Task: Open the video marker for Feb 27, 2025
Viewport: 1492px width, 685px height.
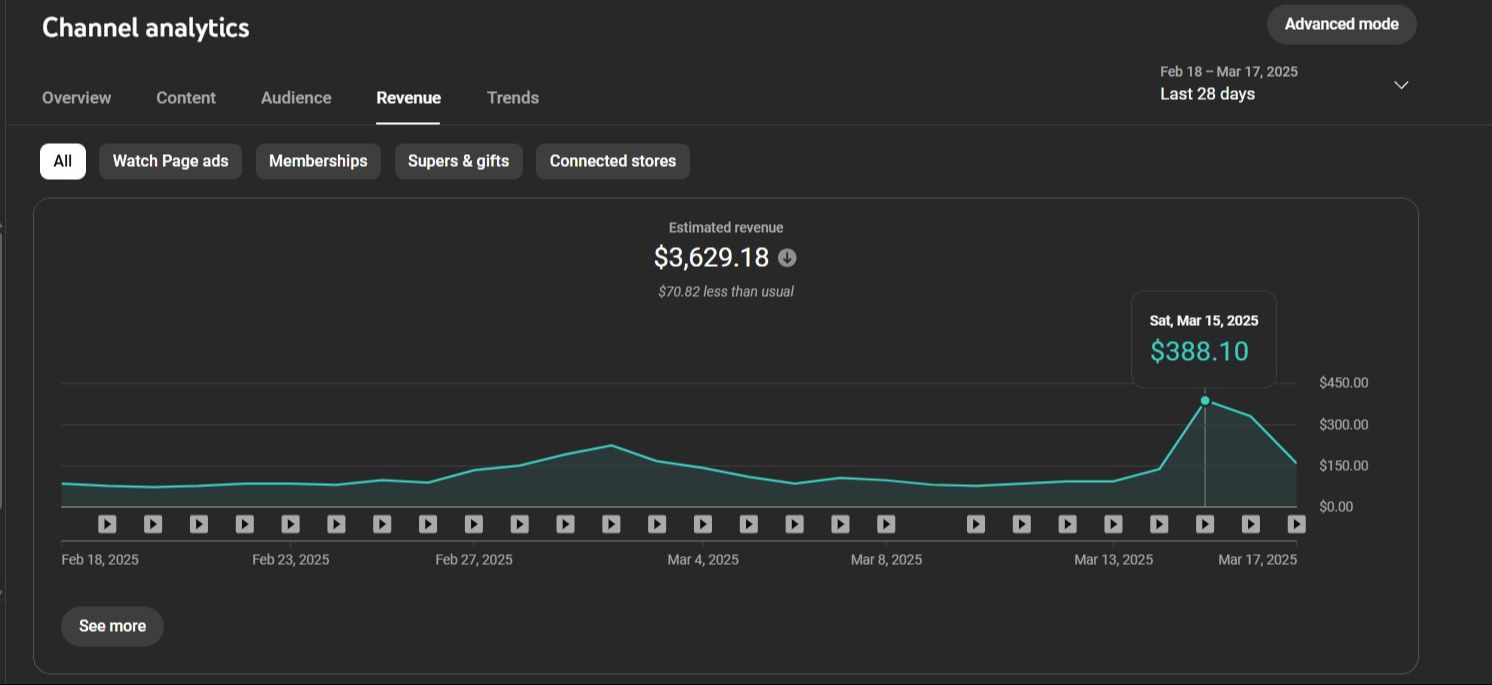Action: 474,524
